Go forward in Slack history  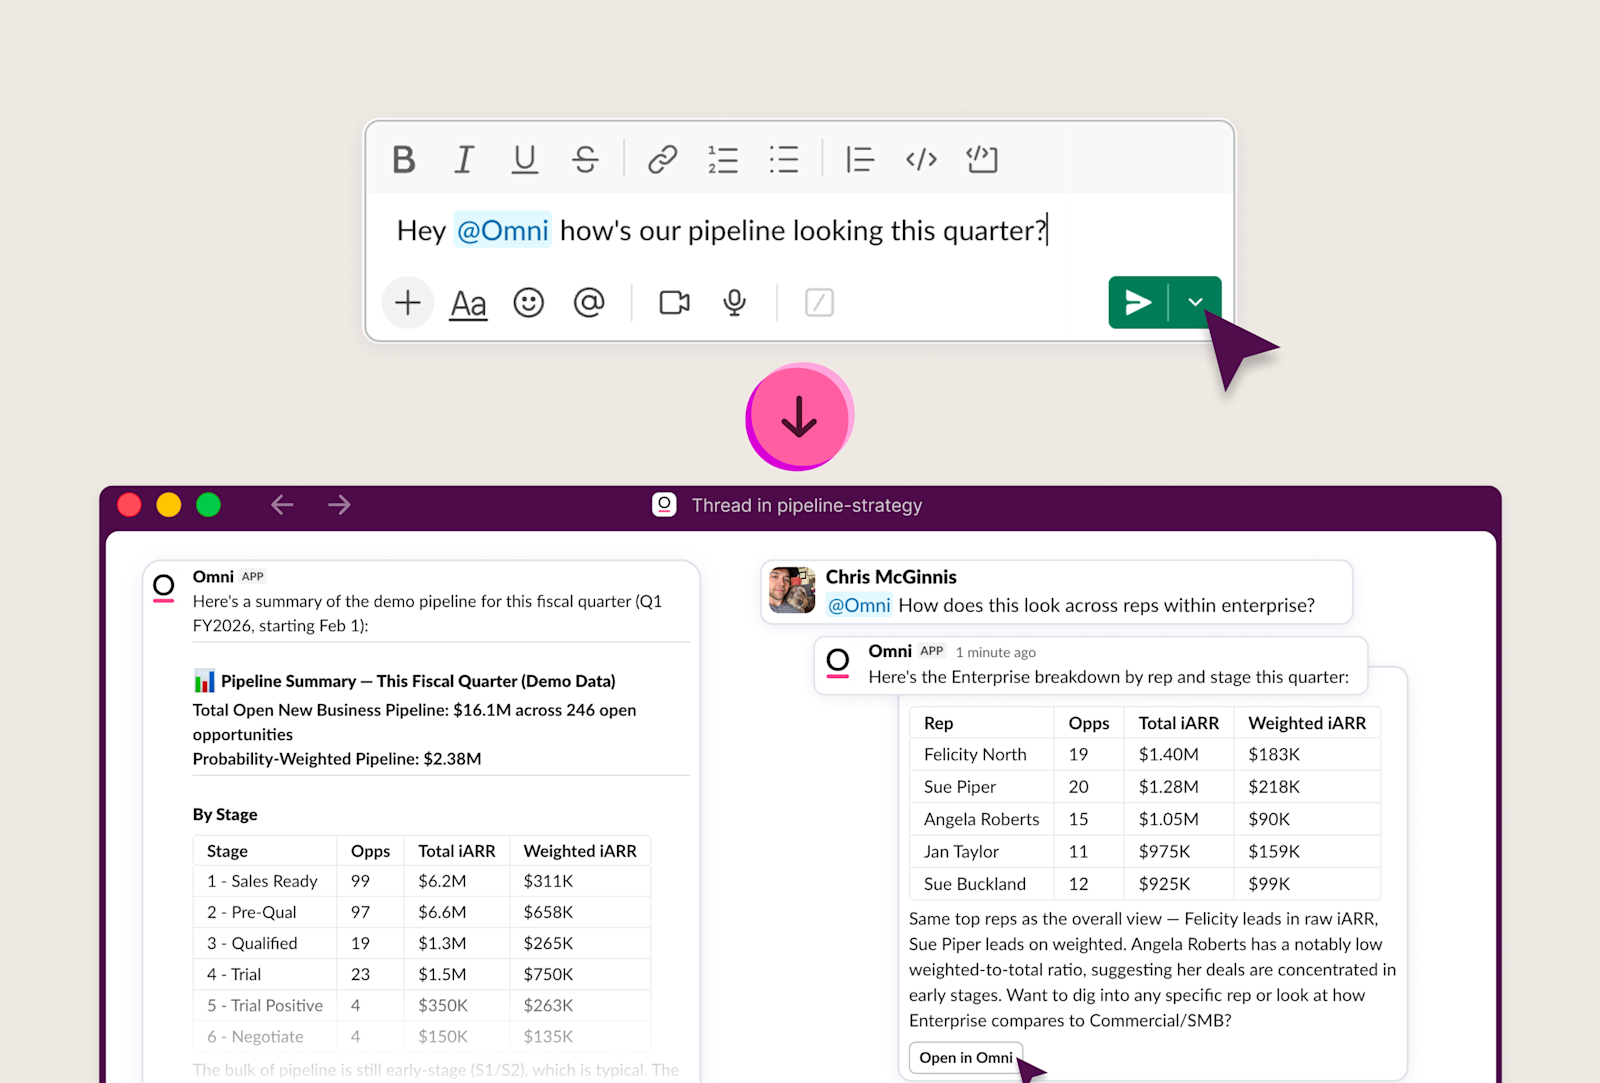[x=340, y=505]
